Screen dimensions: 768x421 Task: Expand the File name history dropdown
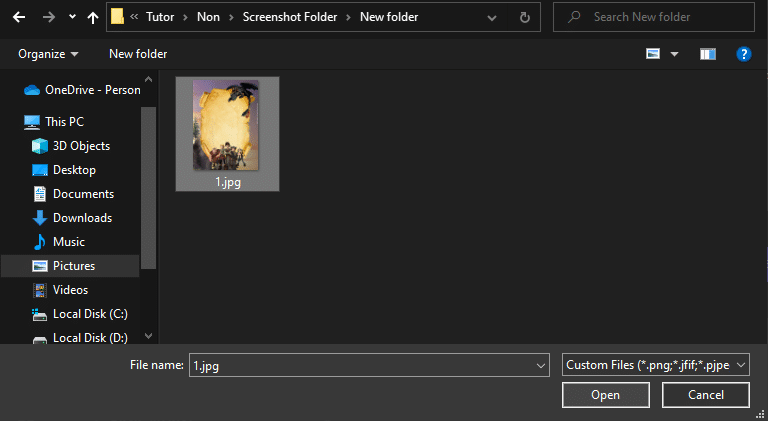[x=540, y=365]
